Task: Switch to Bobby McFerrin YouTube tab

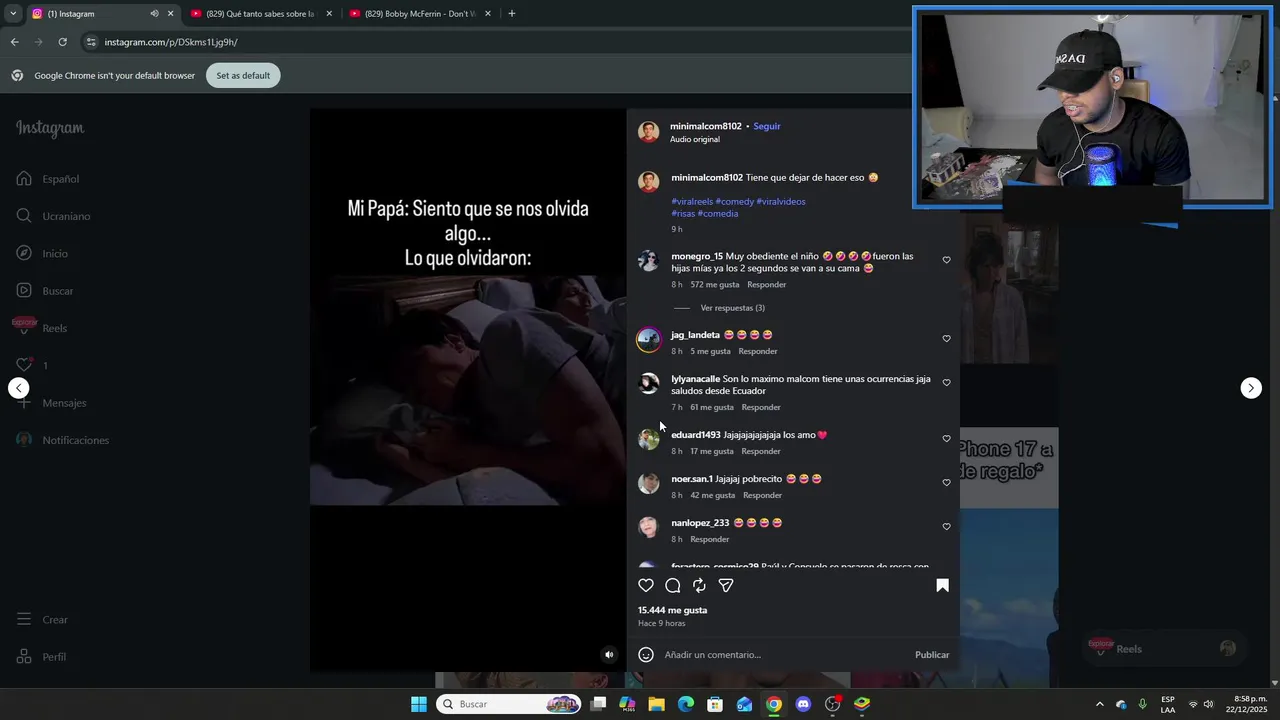Action: 420,14
